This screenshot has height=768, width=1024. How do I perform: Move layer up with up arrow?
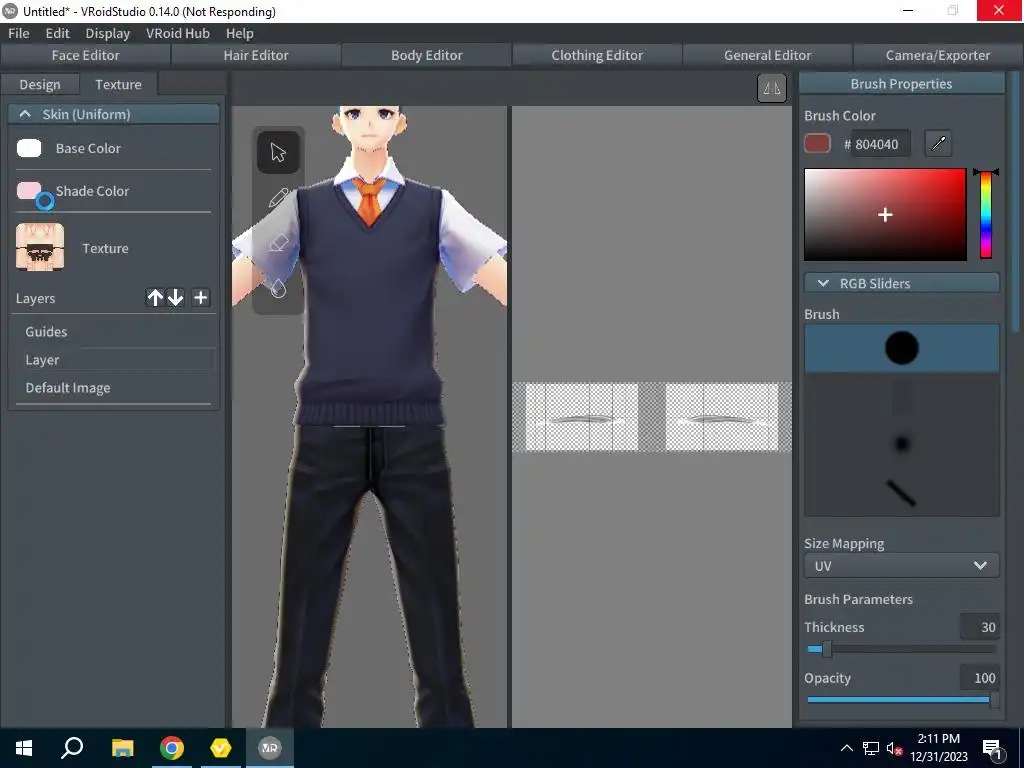[x=155, y=298]
